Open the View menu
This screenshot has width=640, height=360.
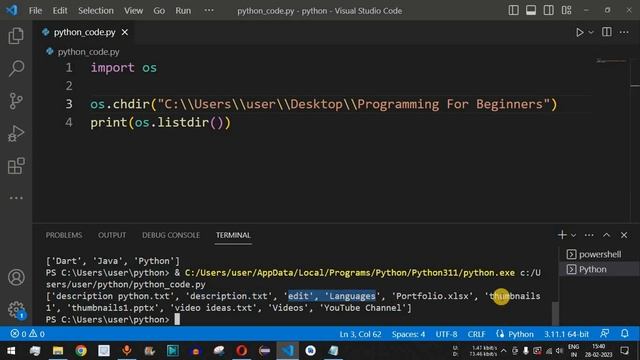pos(133,11)
